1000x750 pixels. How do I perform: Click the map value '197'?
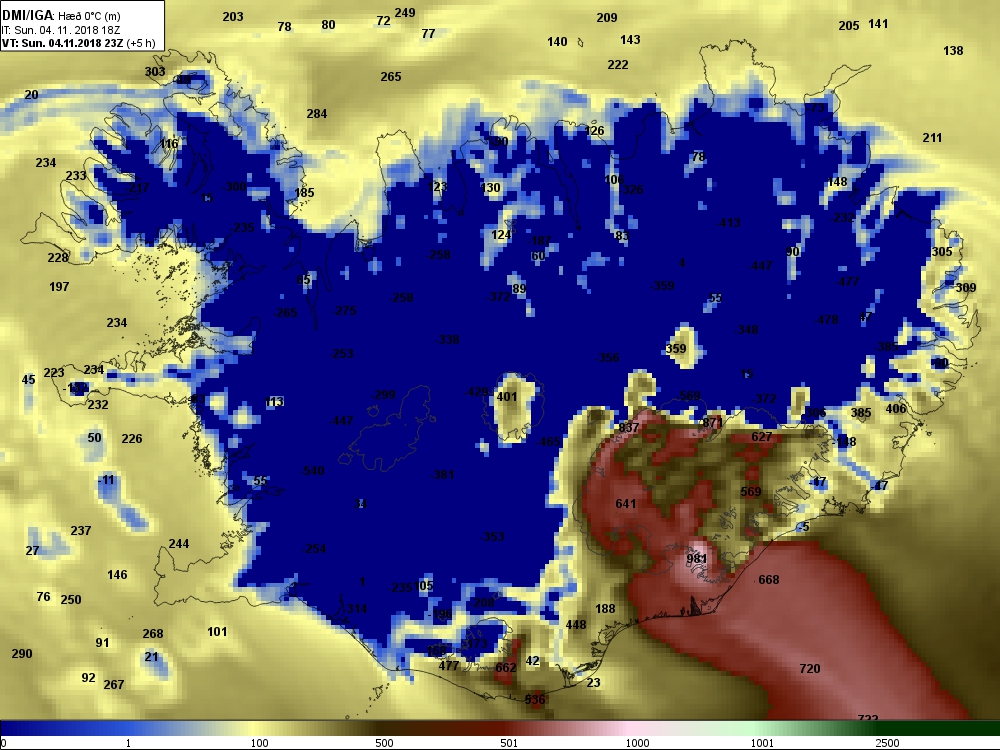click(59, 287)
